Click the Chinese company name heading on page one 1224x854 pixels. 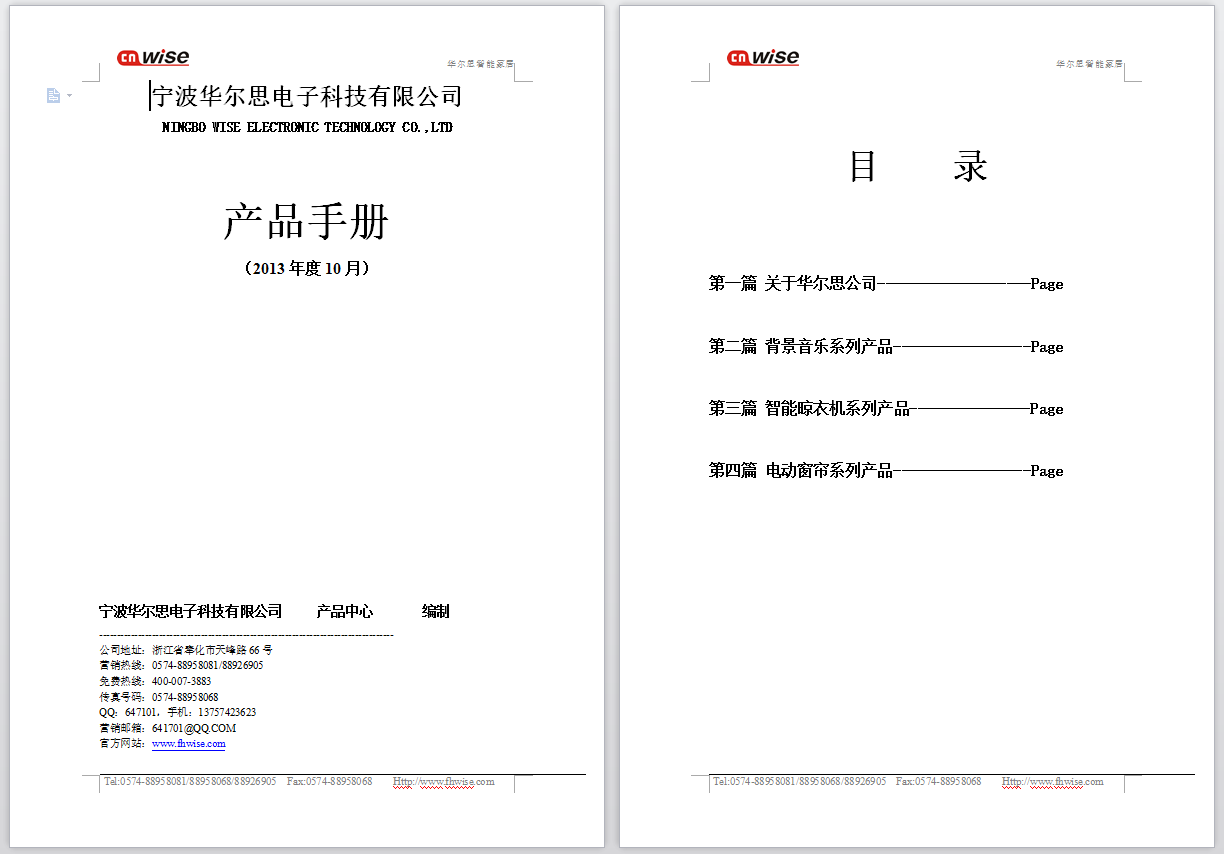point(307,96)
